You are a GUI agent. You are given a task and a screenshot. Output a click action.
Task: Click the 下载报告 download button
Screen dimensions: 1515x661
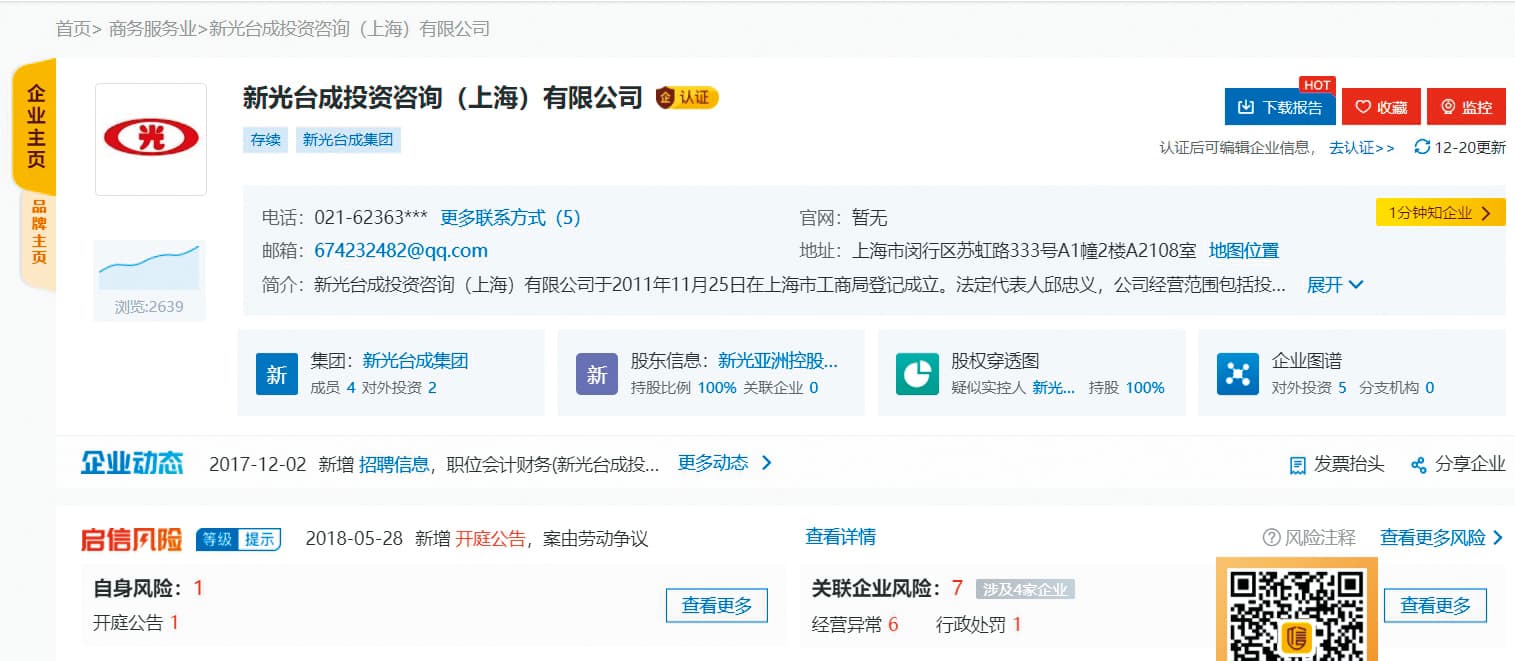tap(1280, 107)
